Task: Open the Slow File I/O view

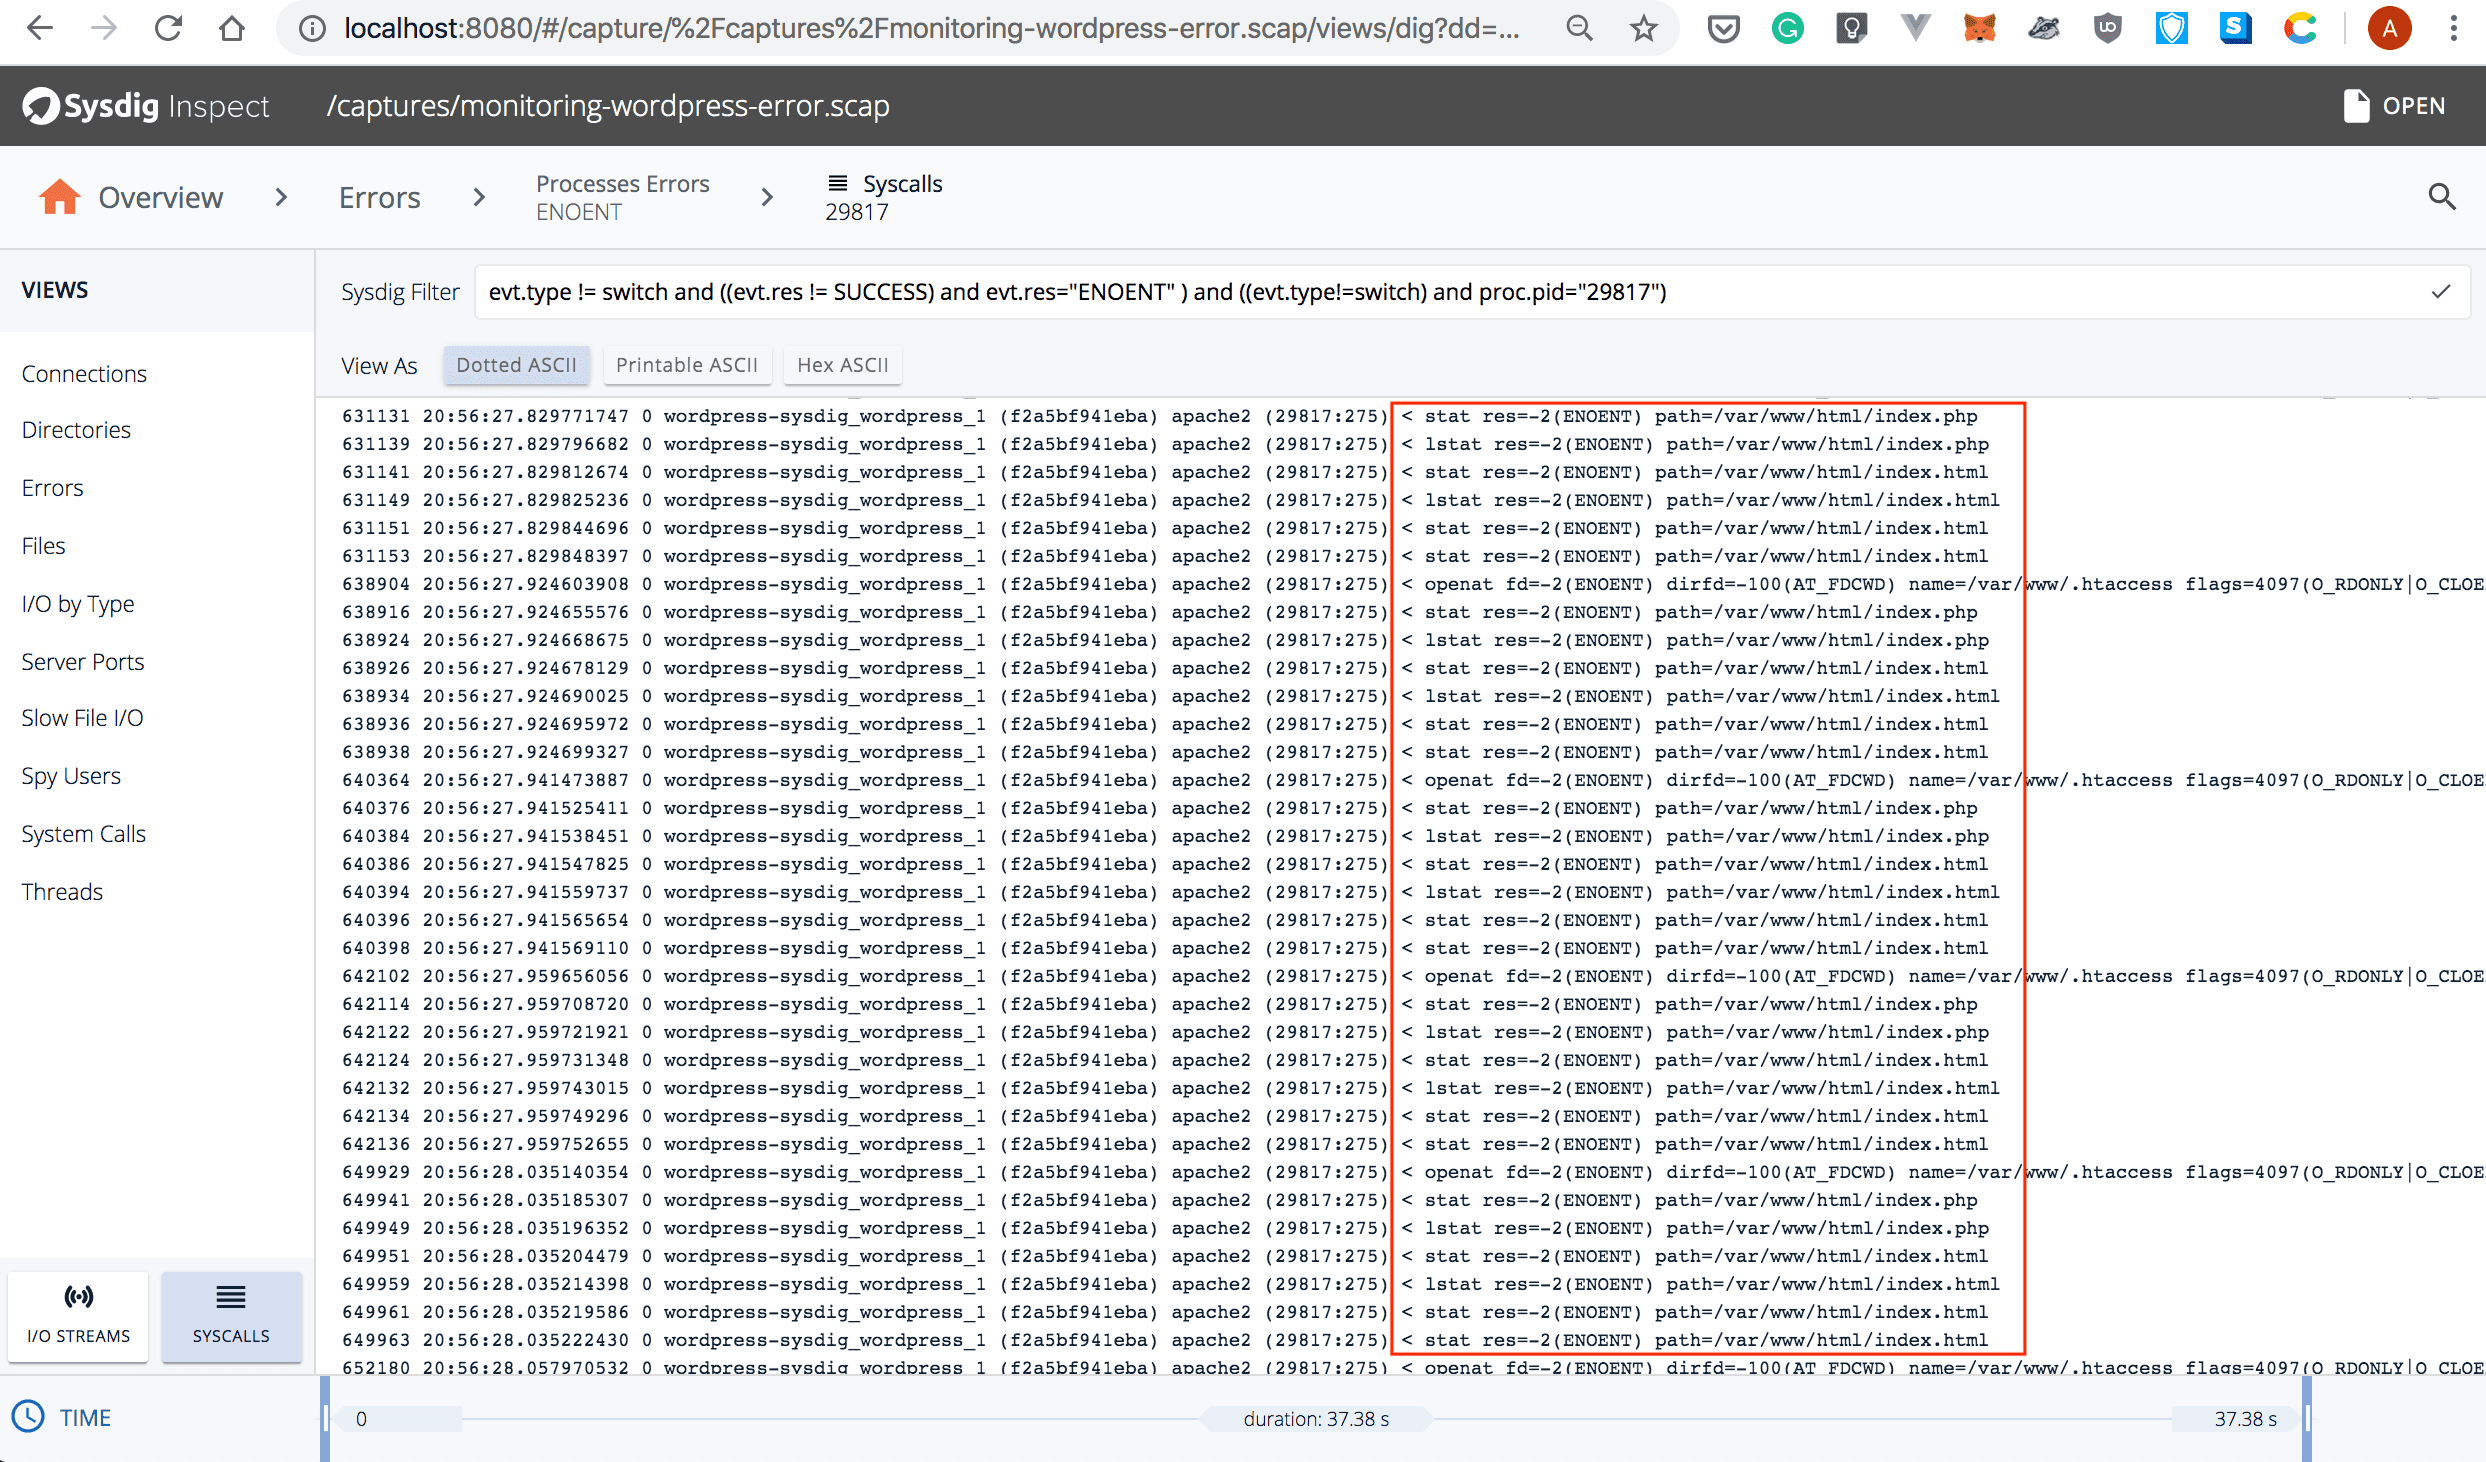Action: (82, 718)
